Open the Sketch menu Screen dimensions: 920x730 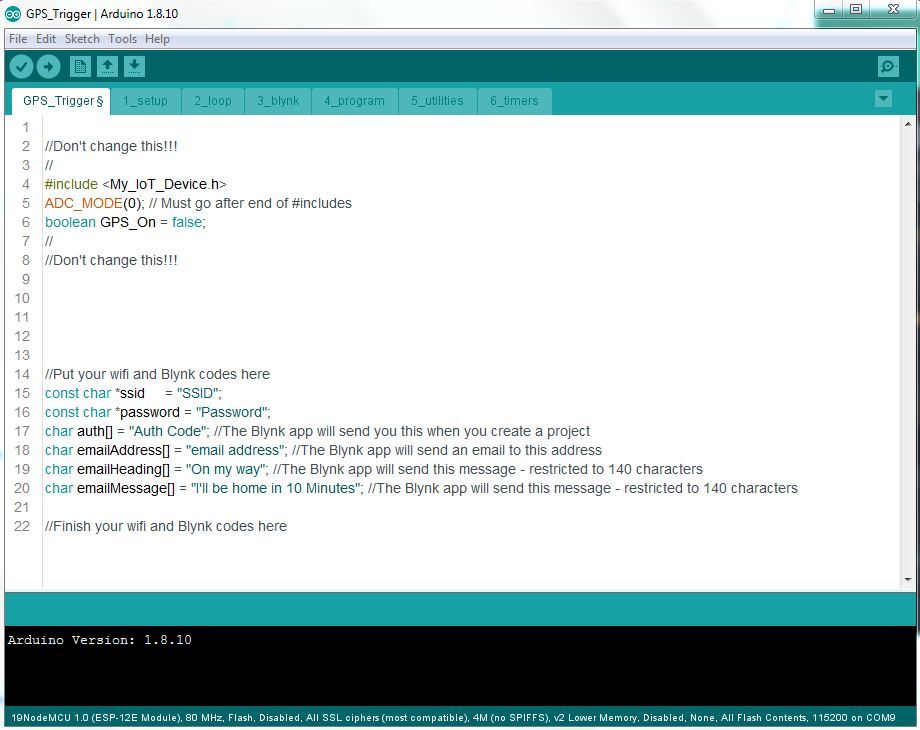click(82, 39)
